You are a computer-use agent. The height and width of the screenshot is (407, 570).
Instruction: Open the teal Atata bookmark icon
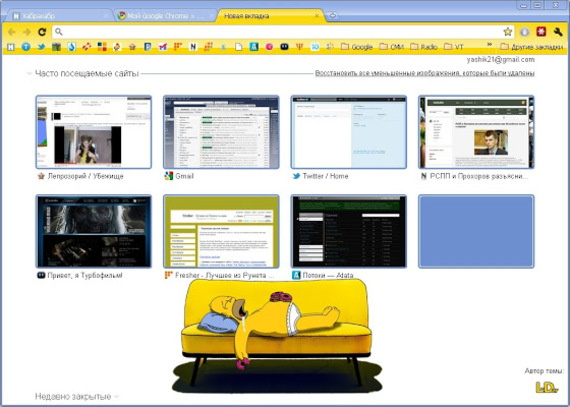coord(254,47)
